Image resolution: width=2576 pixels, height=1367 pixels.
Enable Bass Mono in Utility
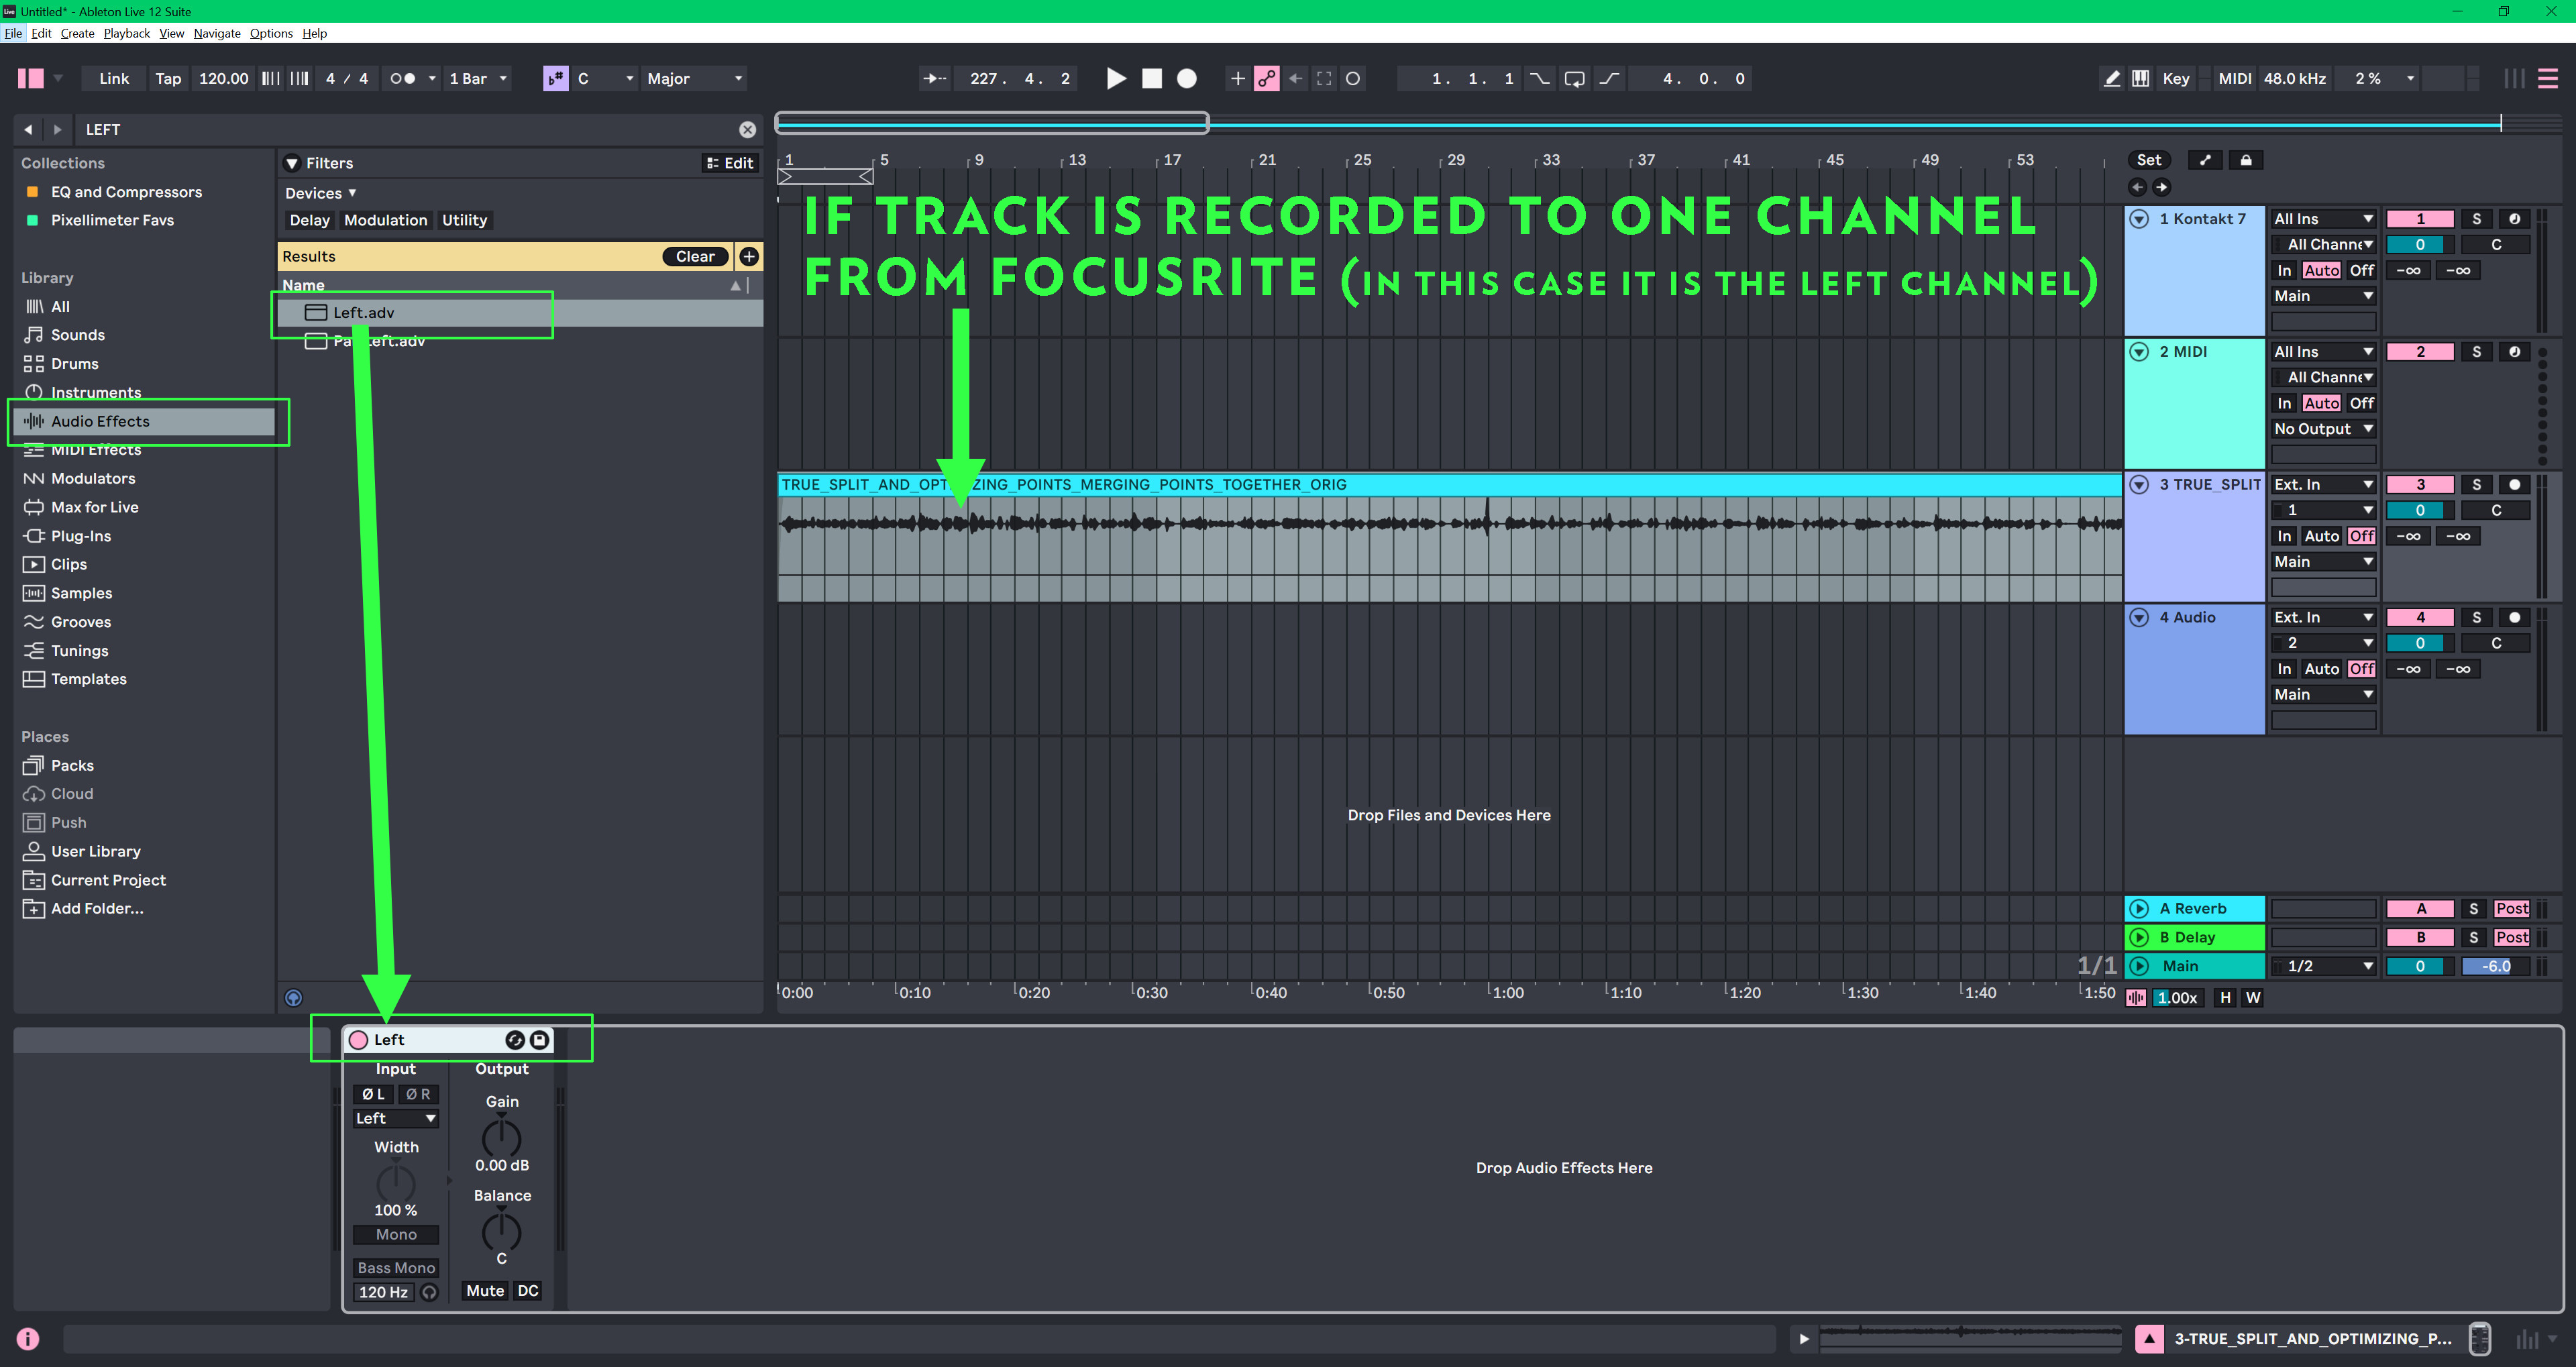(x=396, y=1267)
